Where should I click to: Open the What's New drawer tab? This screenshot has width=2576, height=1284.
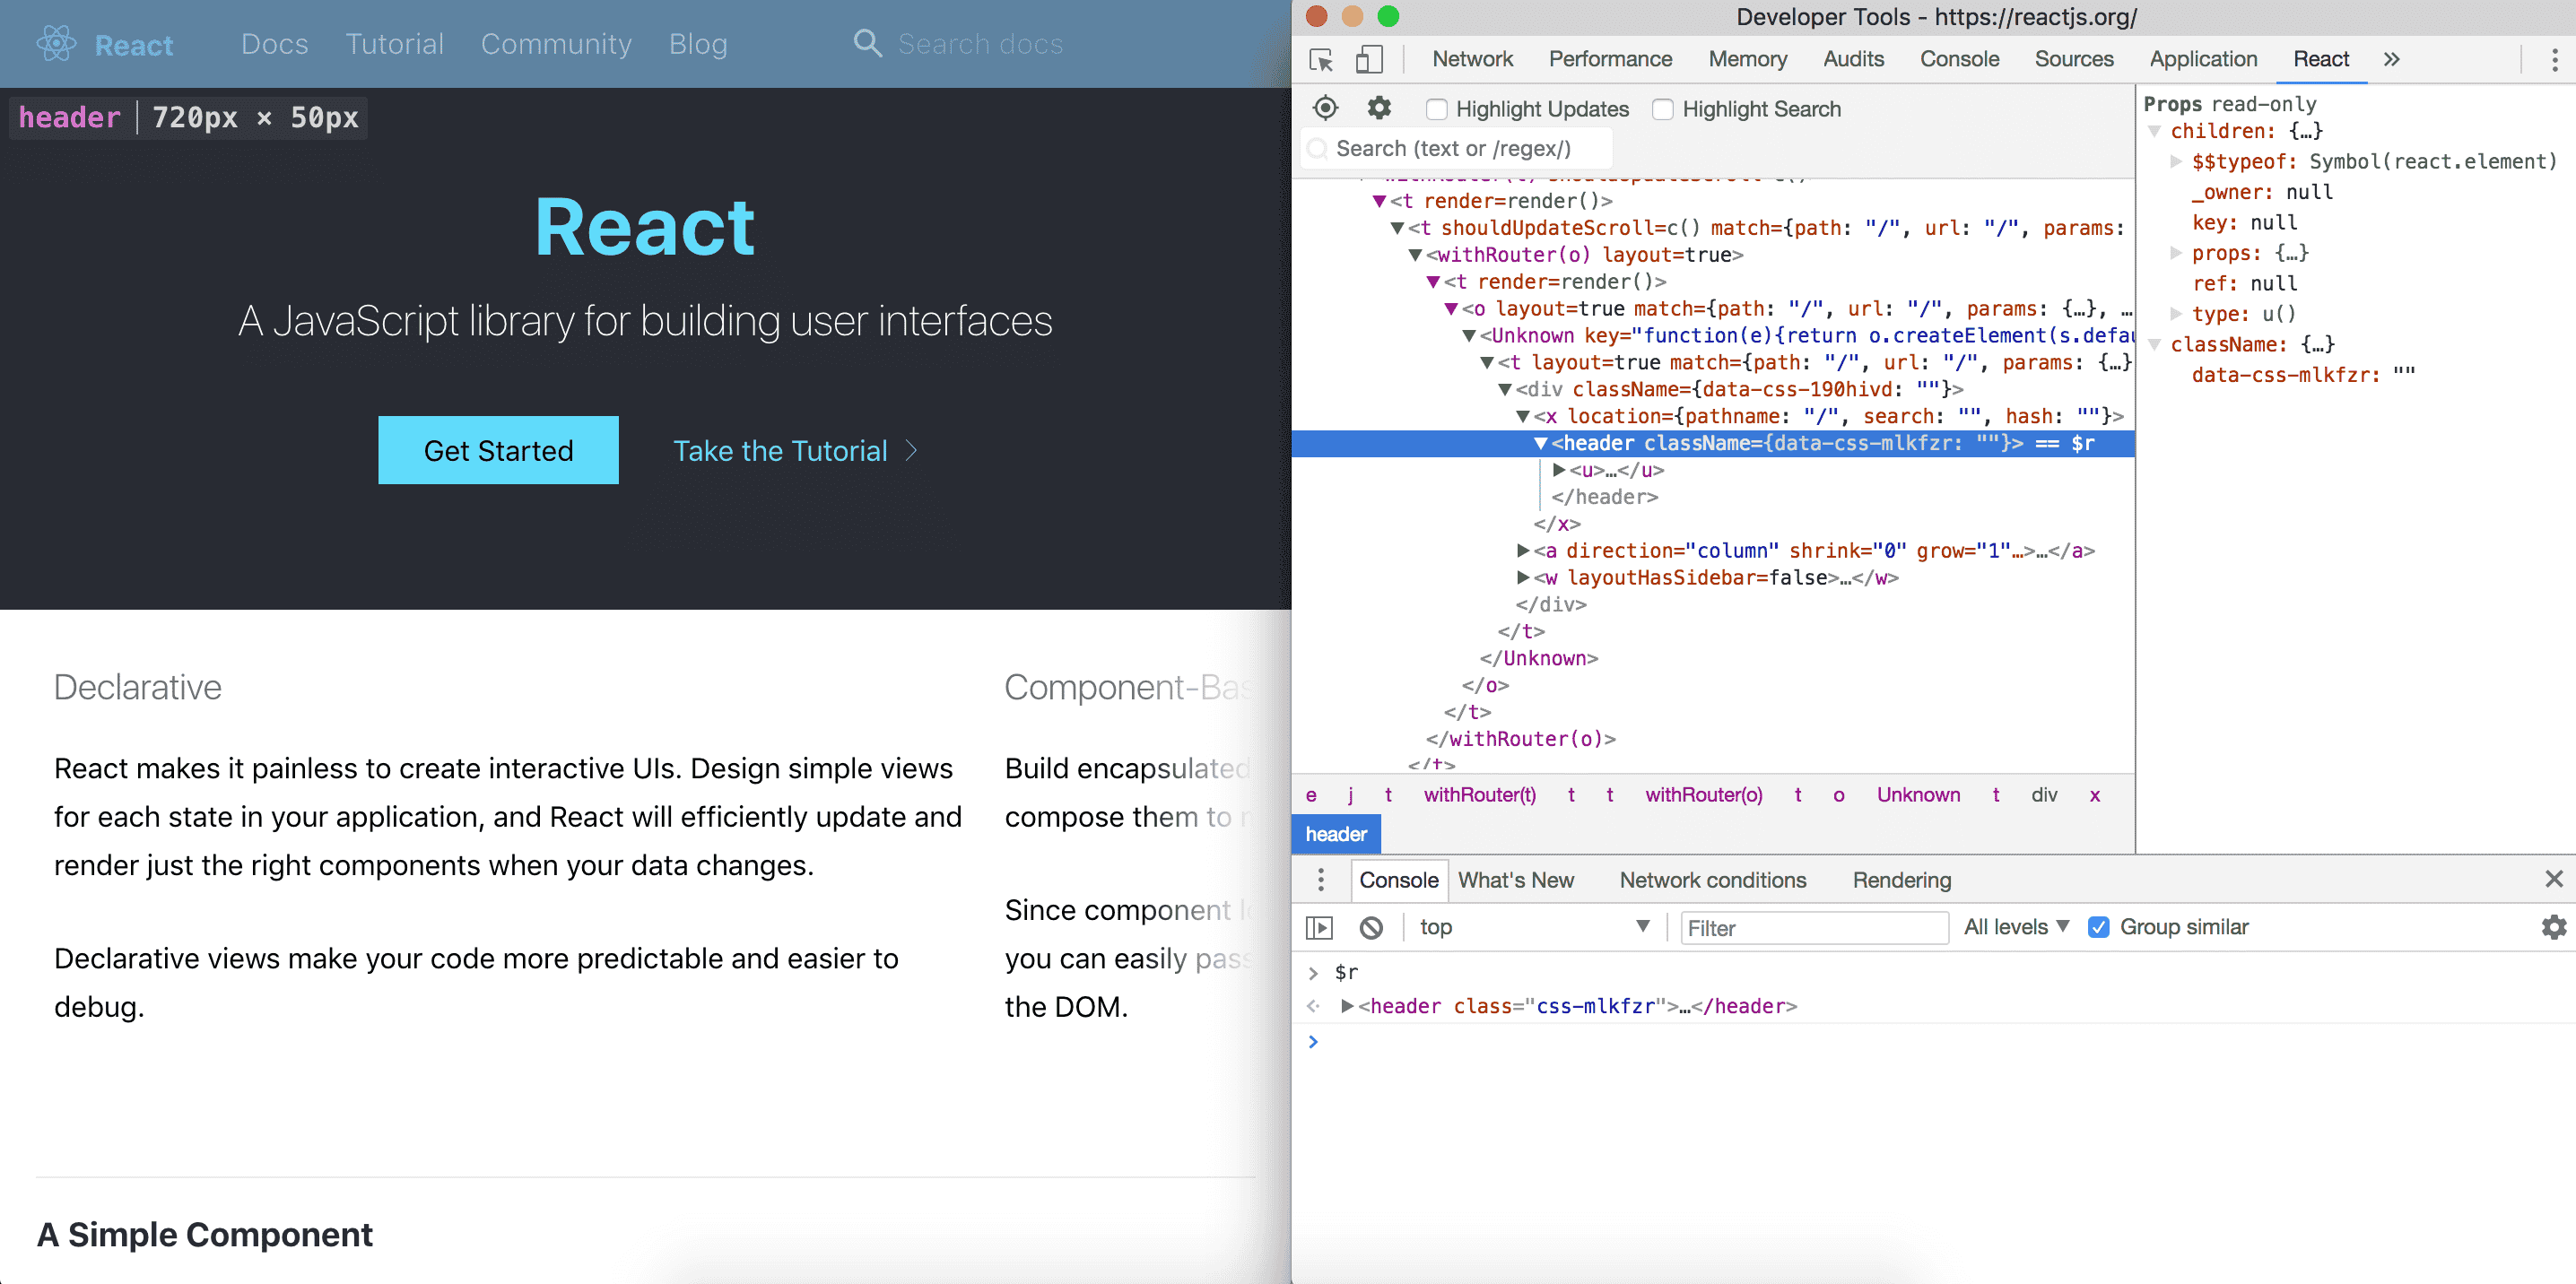pyautogui.click(x=1515, y=880)
